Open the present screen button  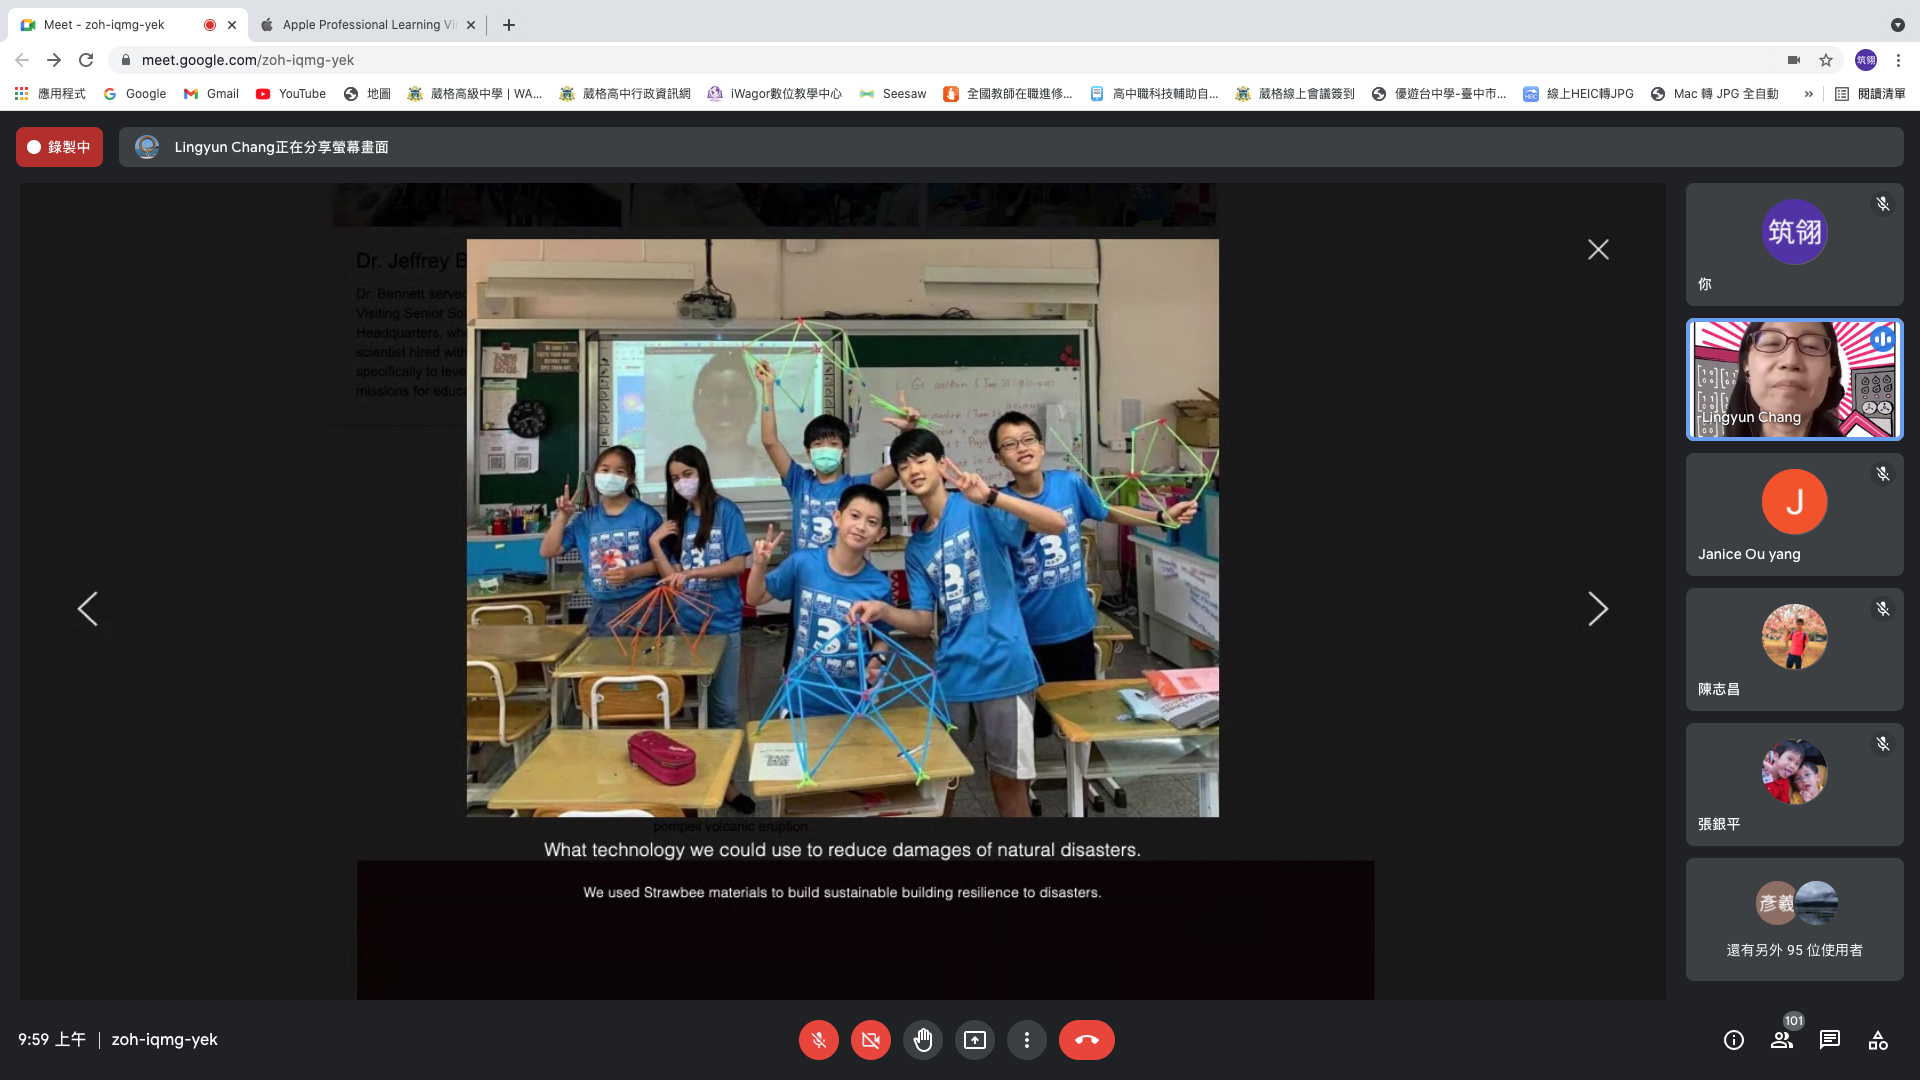(974, 1040)
